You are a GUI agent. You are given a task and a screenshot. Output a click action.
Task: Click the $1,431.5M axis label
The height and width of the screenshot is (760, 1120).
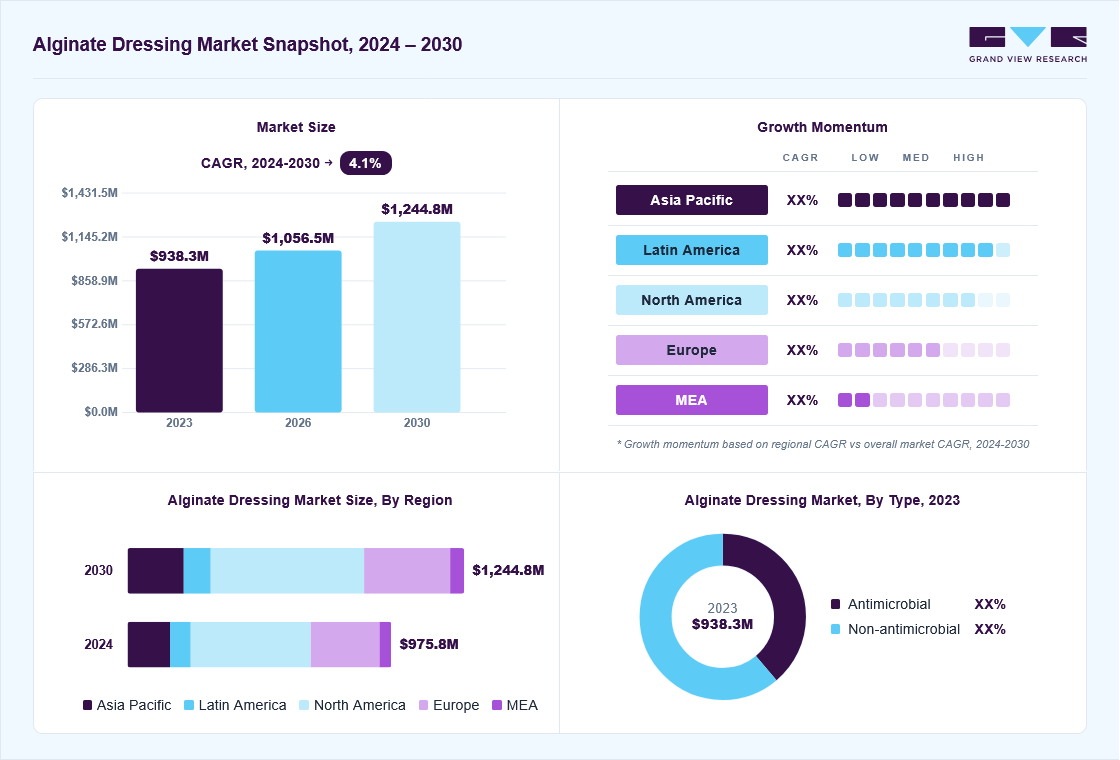[89, 193]
